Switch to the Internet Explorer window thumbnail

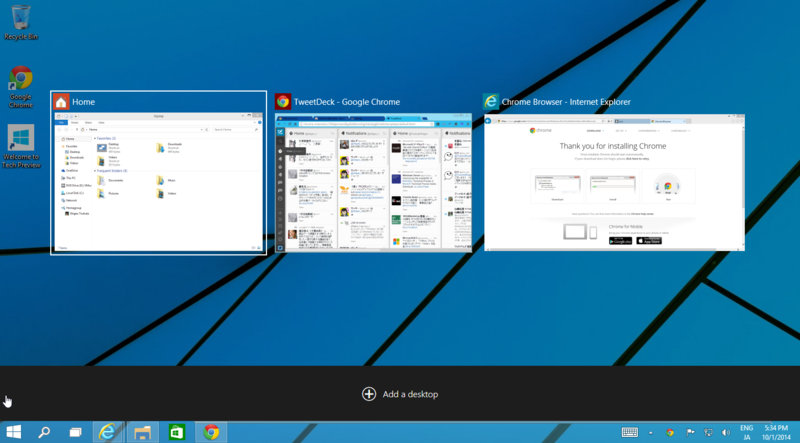pos(614,182)
